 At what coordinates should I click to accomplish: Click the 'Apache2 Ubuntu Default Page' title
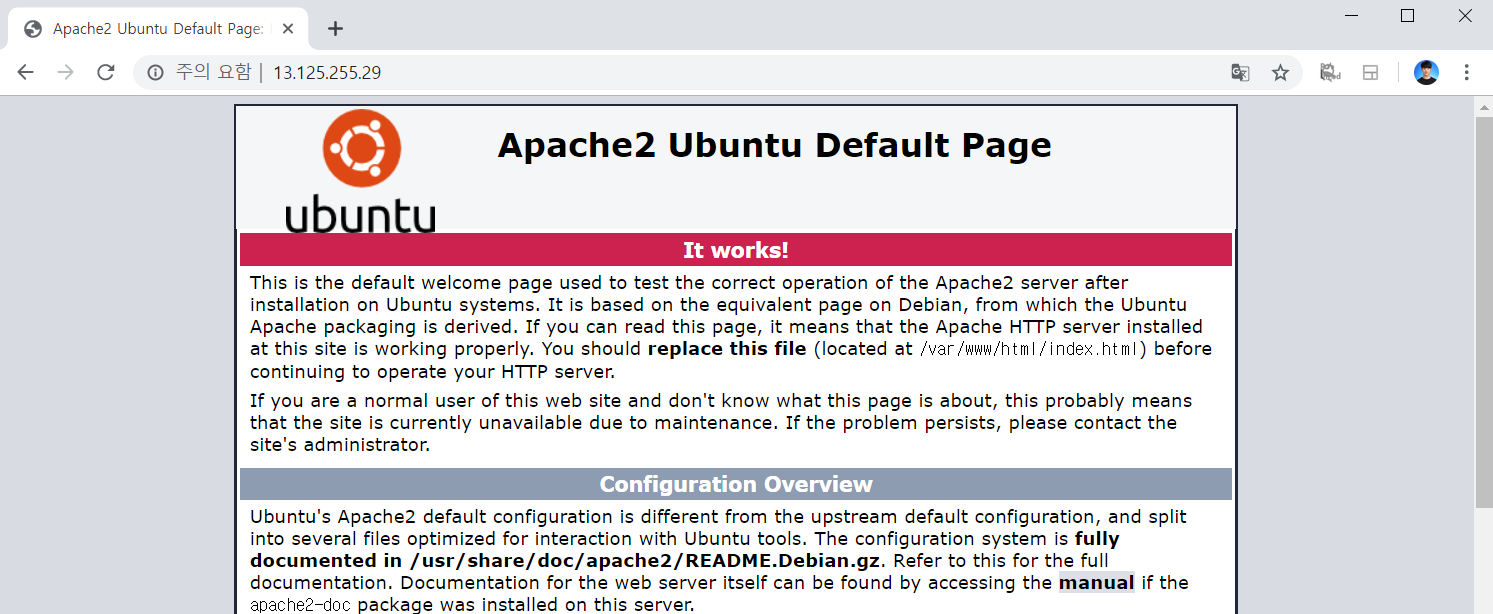tap(775, 145)
